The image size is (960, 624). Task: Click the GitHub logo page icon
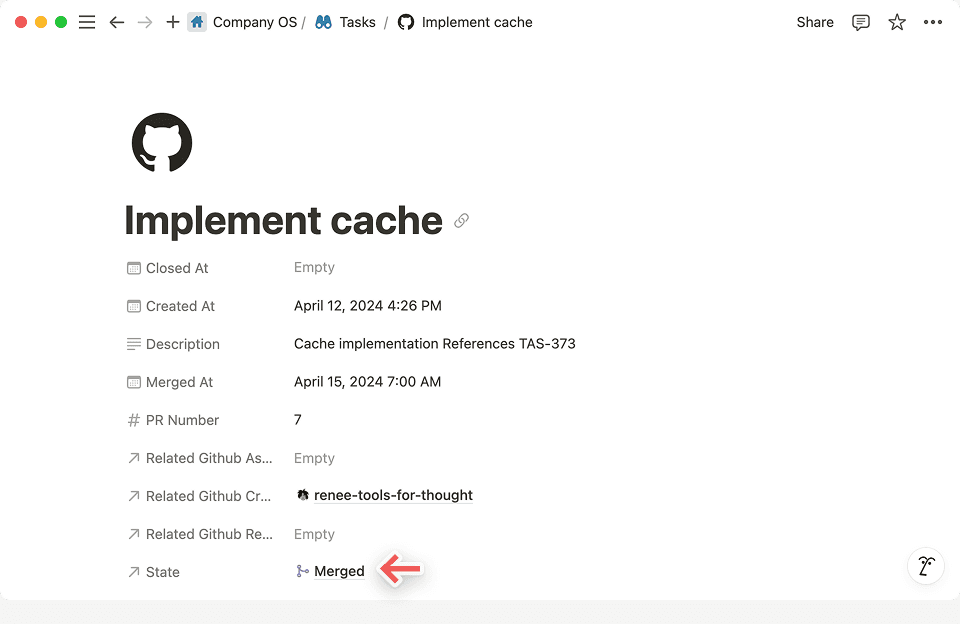click(161, 142)
